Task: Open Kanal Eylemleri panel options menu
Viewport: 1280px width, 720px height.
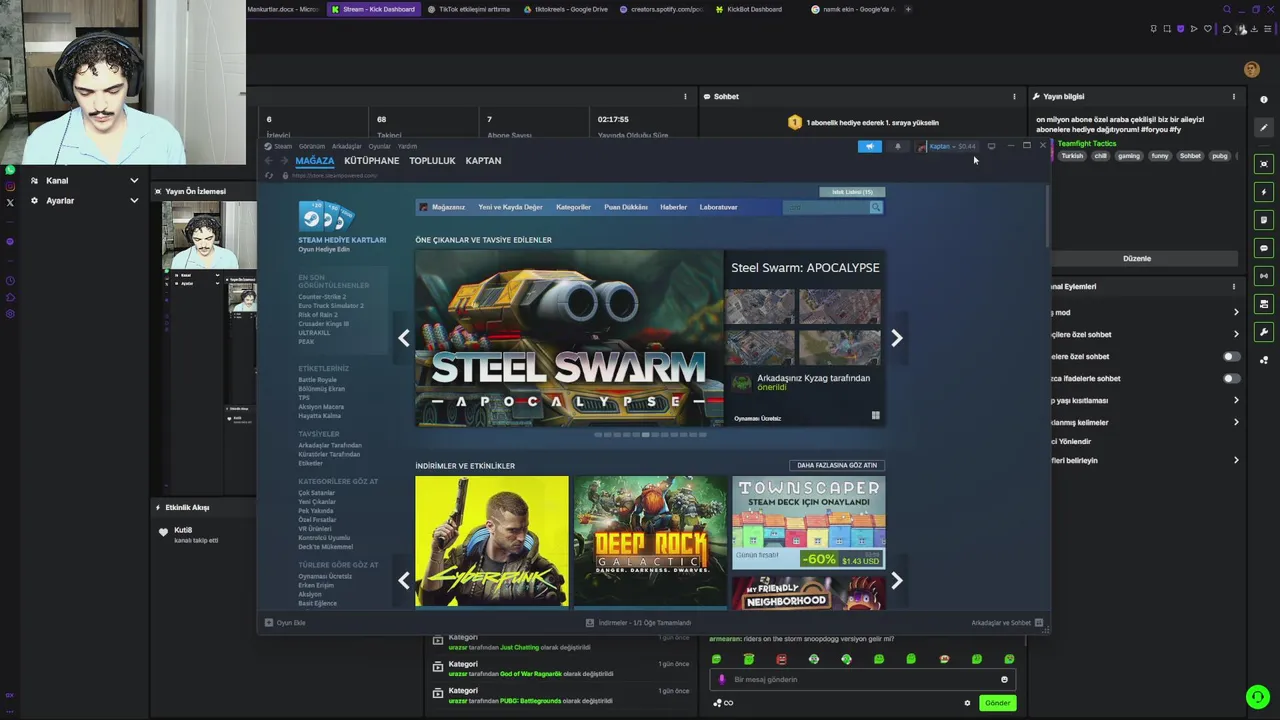Action: pyautogui.click(x=1233, y=287)
